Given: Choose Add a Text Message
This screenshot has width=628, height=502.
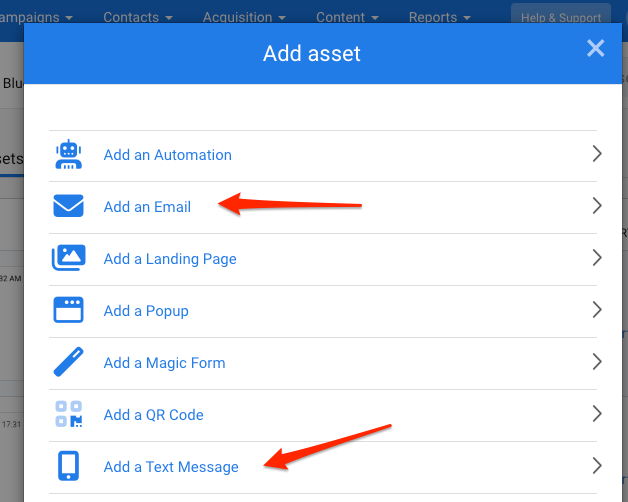Looking at the screenshot, I should click(x=323, y=467).
